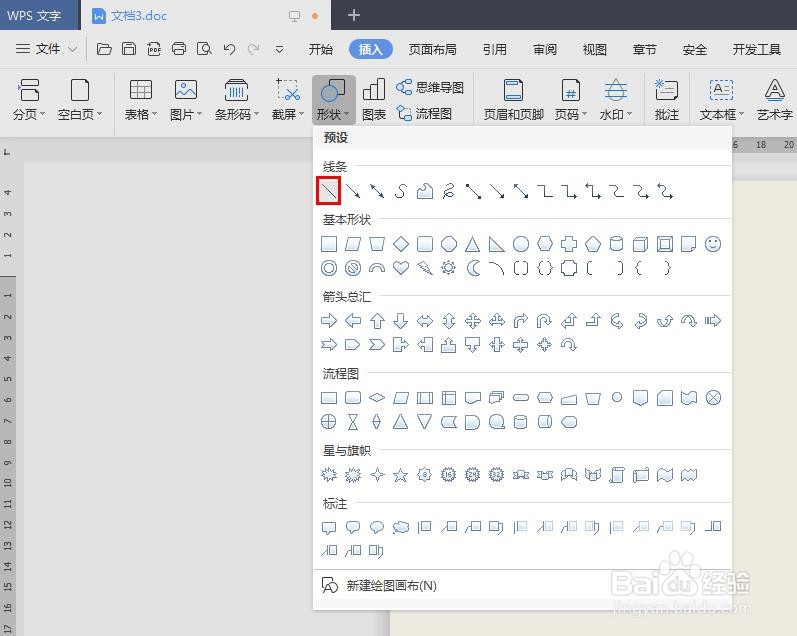Select the heart shape
797x636 pixels.
pyautogui.click(x=401, y=268)
